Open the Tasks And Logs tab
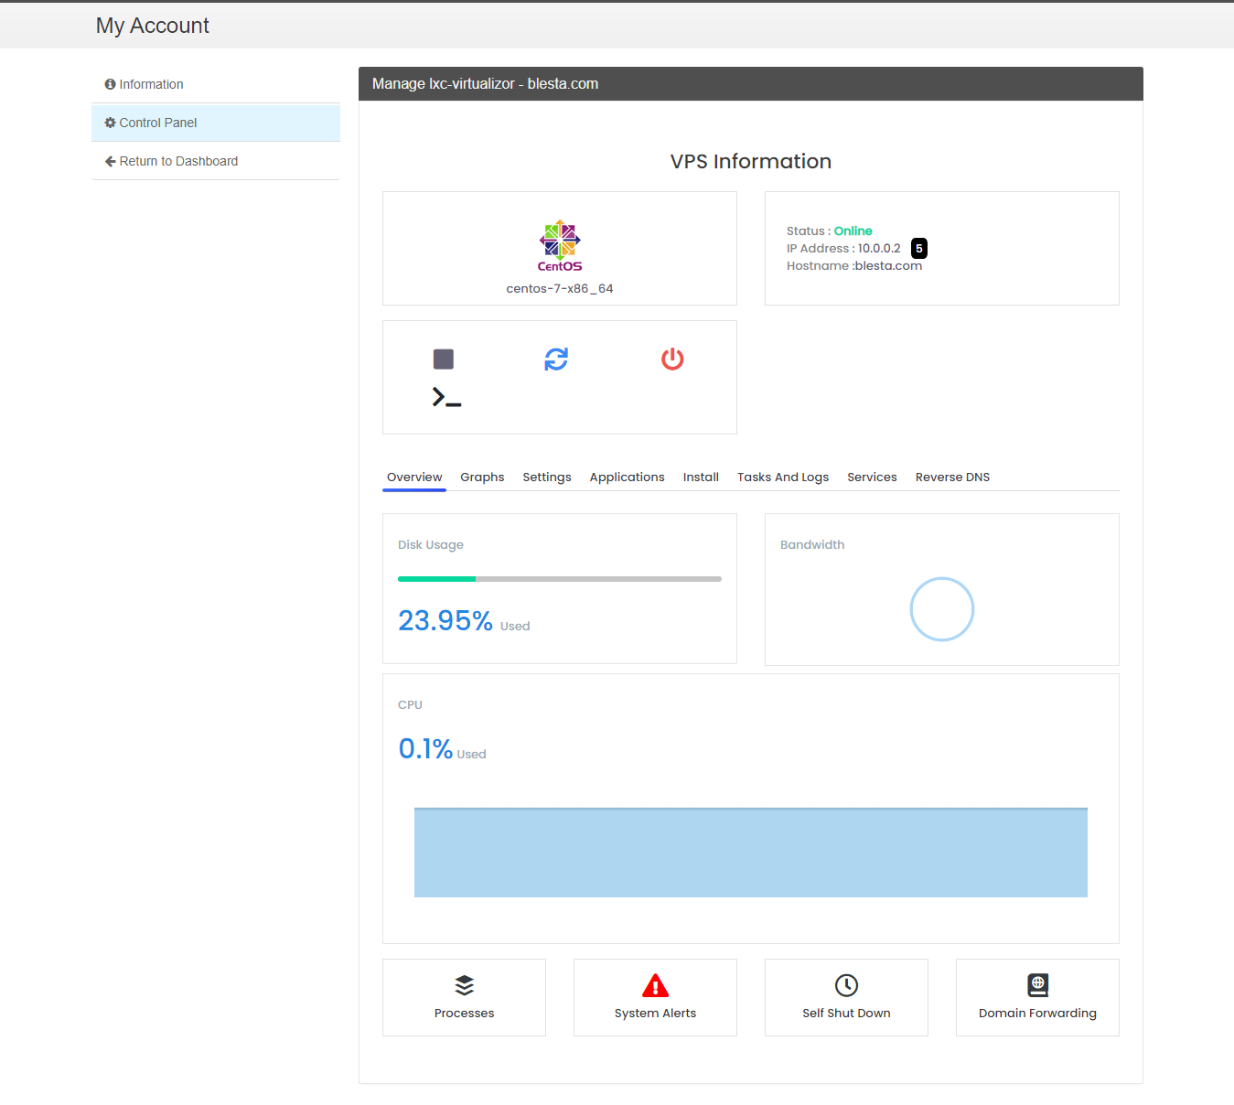Screen dimensions: 1234x1105 click(x=782, y=477)
